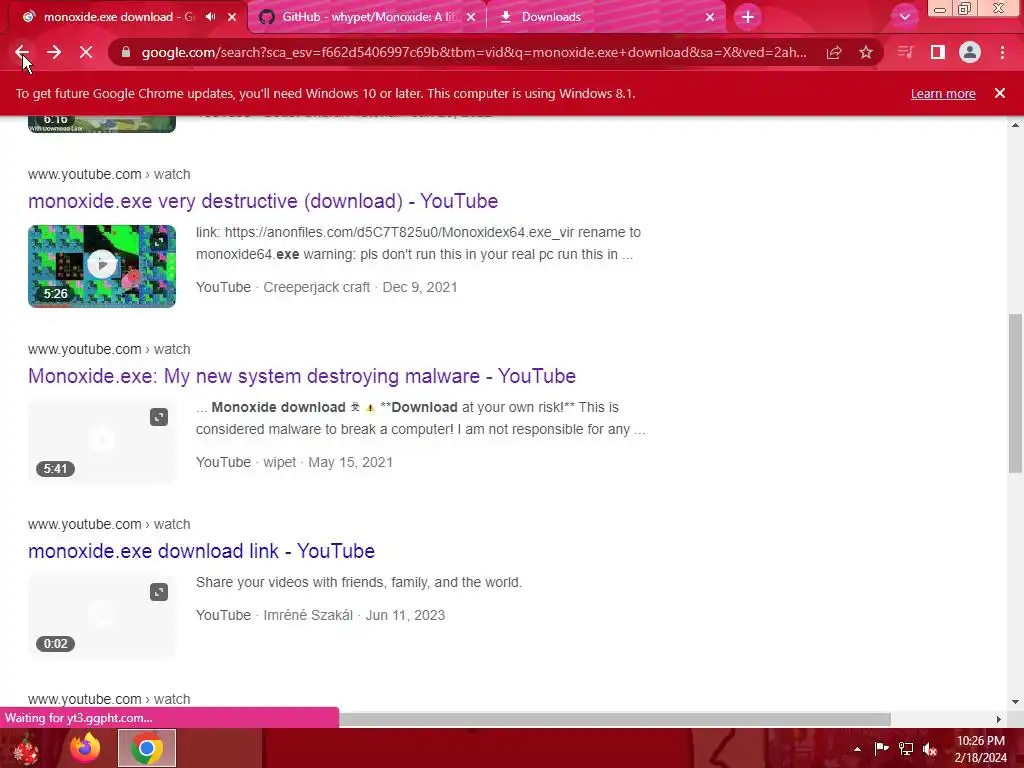Screen dimensions: 1024x768
Task: Bookmark this page with the star icon
Action: pos(866,52)
